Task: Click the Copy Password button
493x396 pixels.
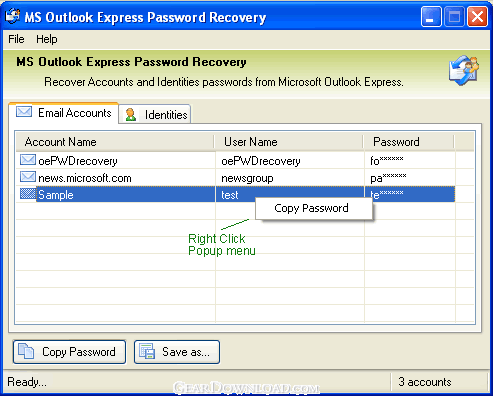Action: coord(69,352)
